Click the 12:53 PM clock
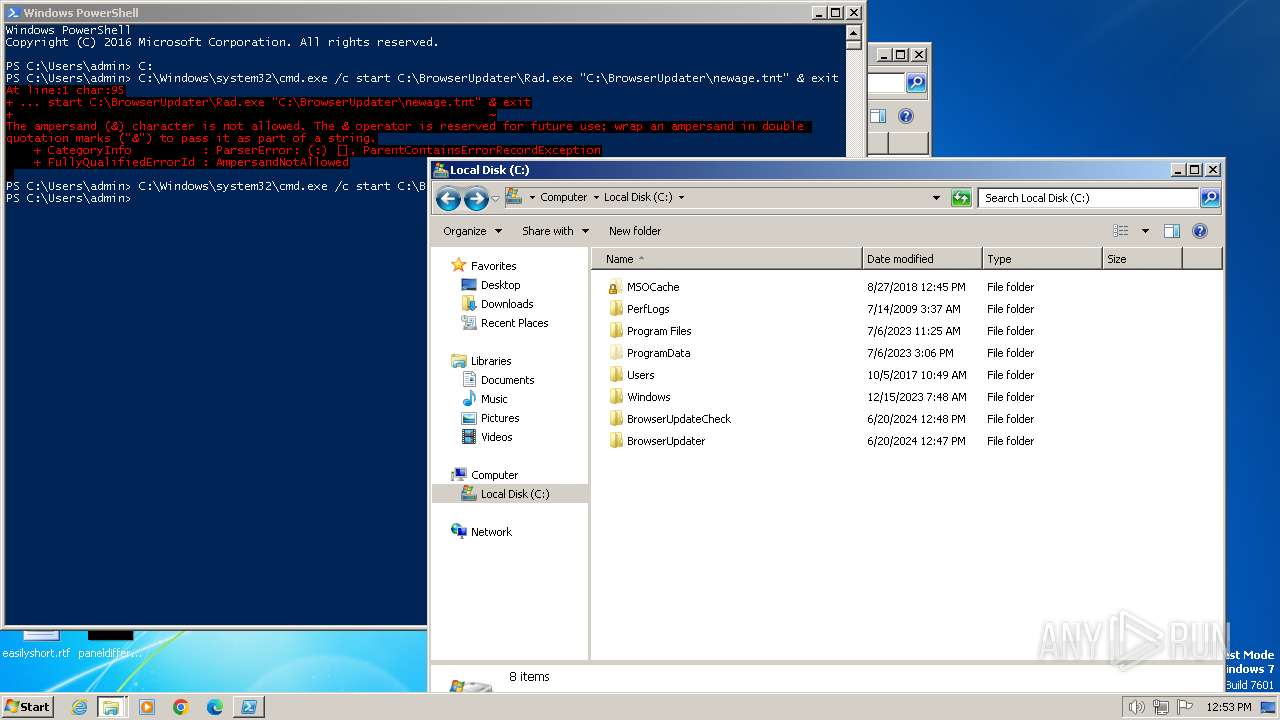This screenshot has width=1280, height=720. coord(1229,707)
